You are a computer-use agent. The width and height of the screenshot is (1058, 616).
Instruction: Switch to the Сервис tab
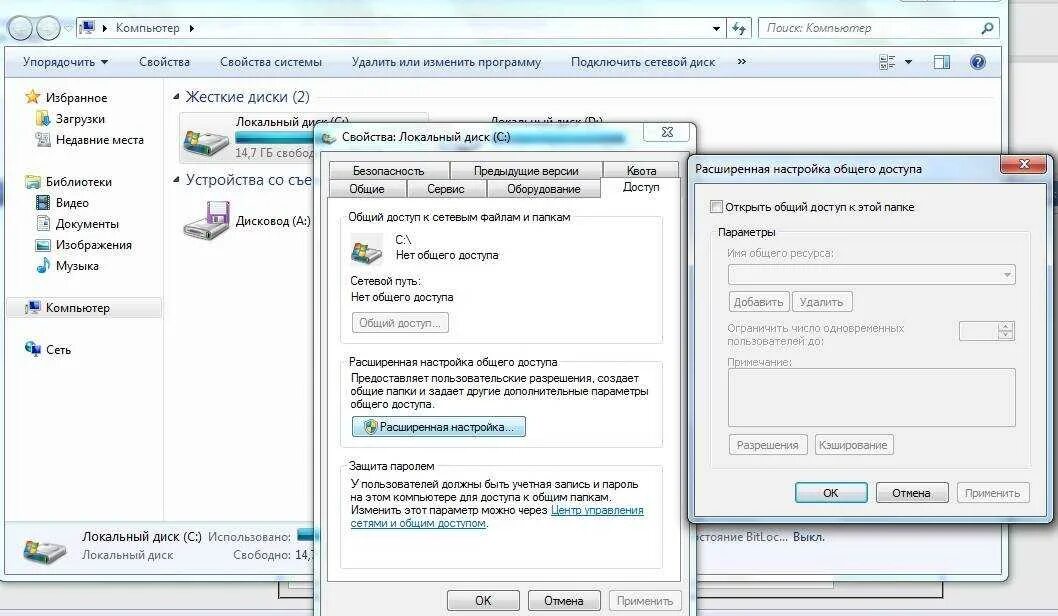pos(445,189)
